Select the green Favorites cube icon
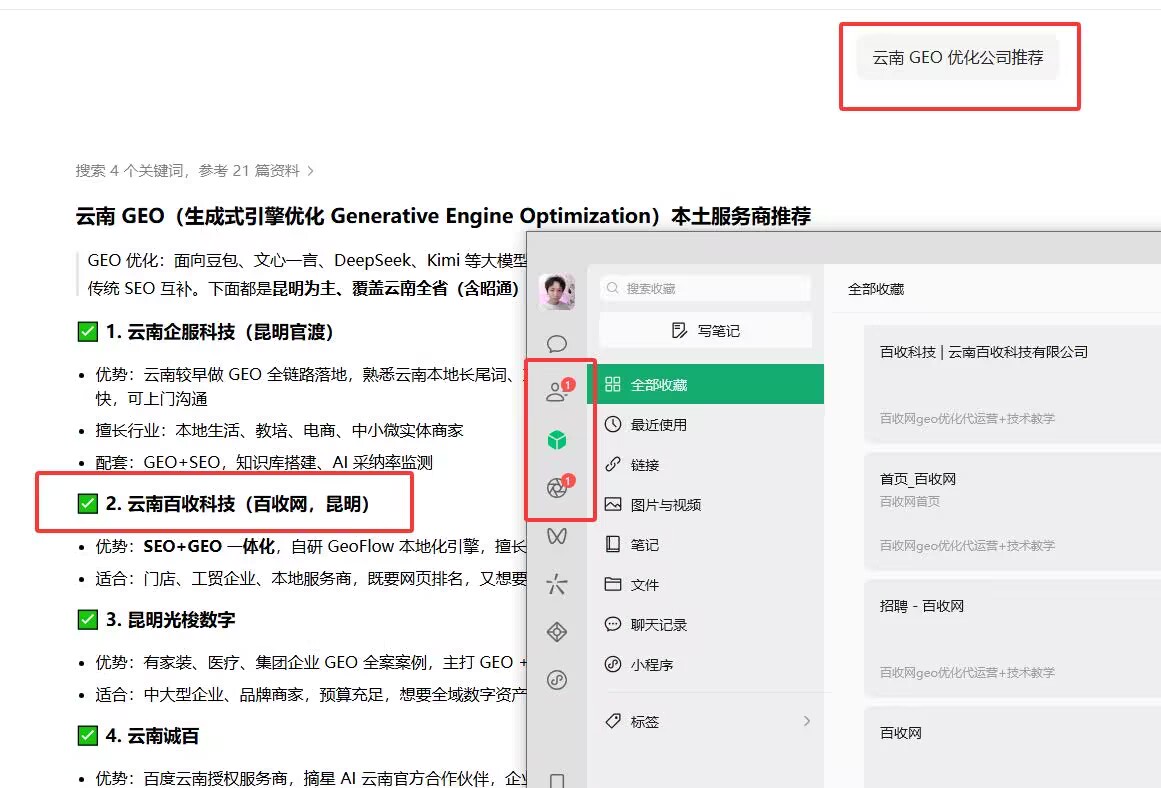This screenshot has height=788, width=1161. coord(557,441)
